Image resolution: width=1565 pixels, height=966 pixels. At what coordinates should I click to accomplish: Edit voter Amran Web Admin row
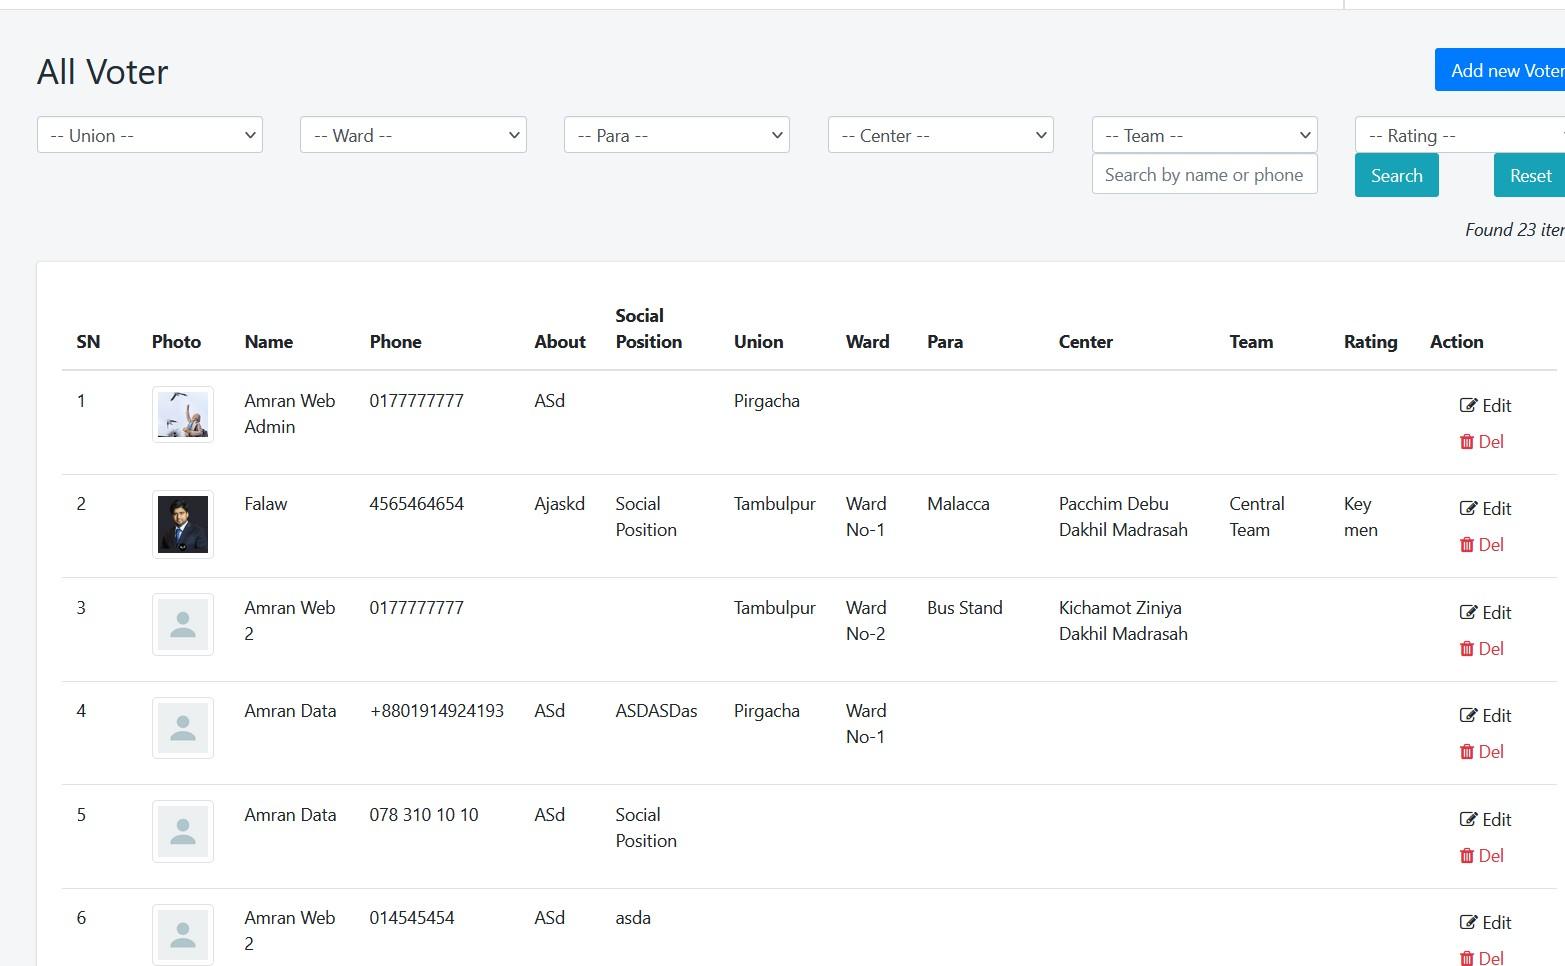[1485, 405]
